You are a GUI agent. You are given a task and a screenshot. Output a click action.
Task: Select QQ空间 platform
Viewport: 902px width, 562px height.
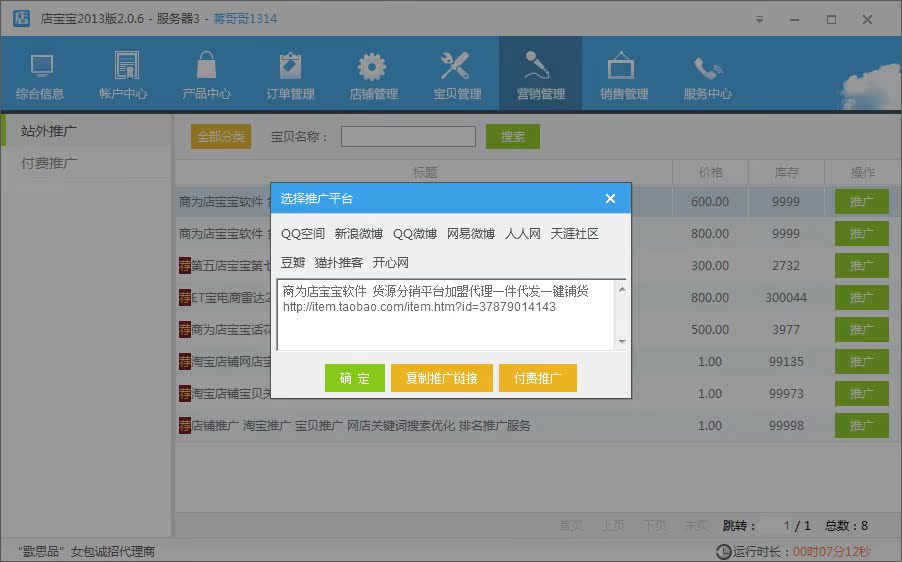pyautogui.click(x=303, y=234)
